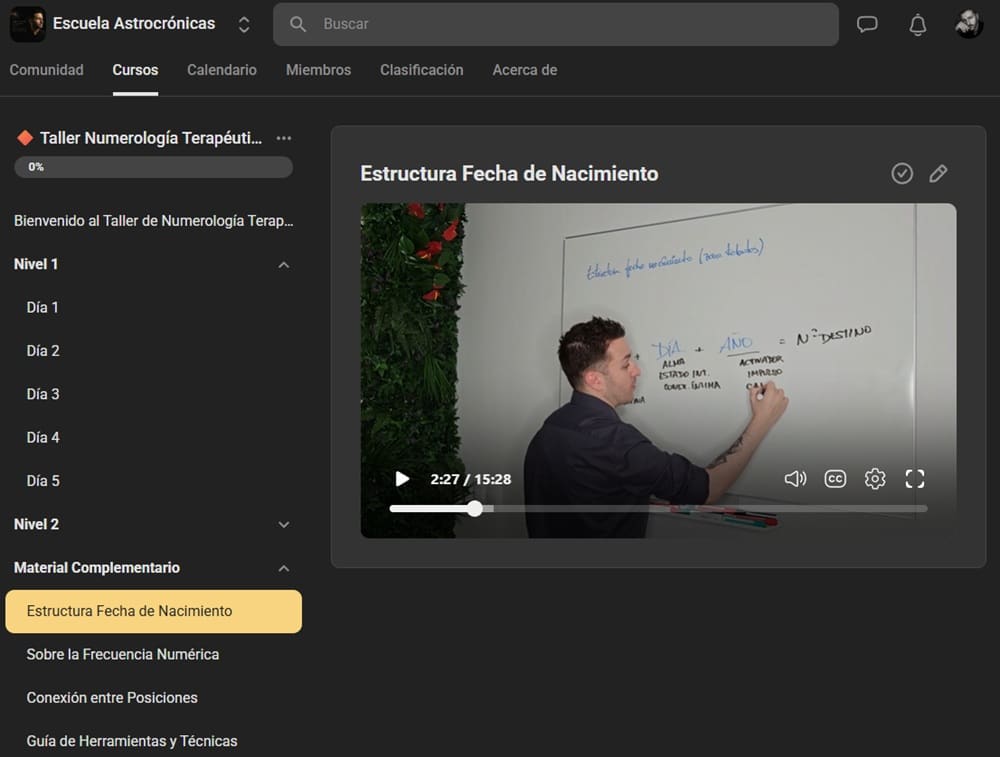This screenshot has height=757, width=1000.
Task: Collapse the Nivel 1 section
Action: tap(284, 265)
